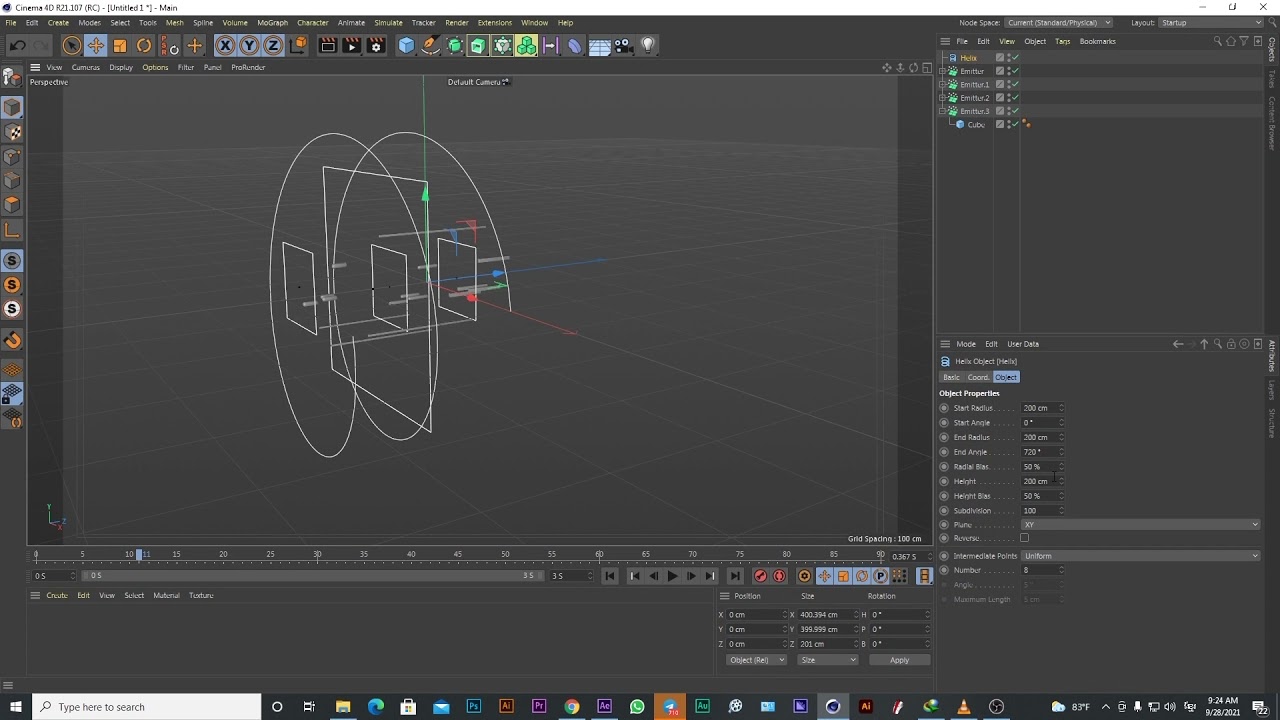Open Edit Render Settings gear clapperboard
This screenshot has height=720, width=1280.
376,45
